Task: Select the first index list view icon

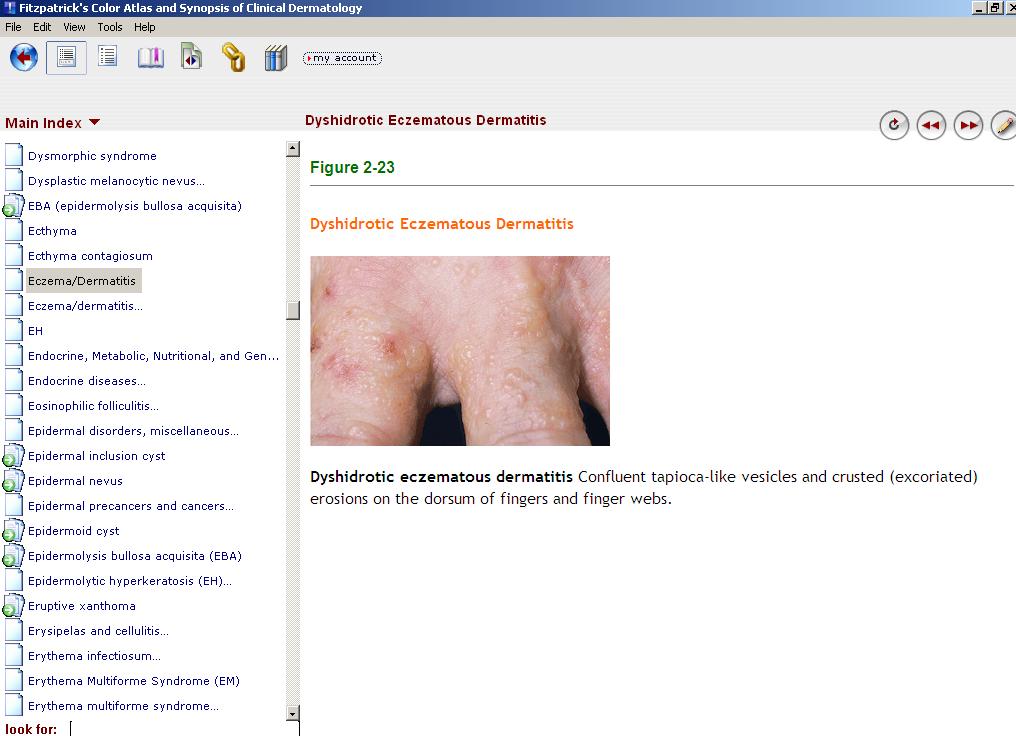Action: 66,58
